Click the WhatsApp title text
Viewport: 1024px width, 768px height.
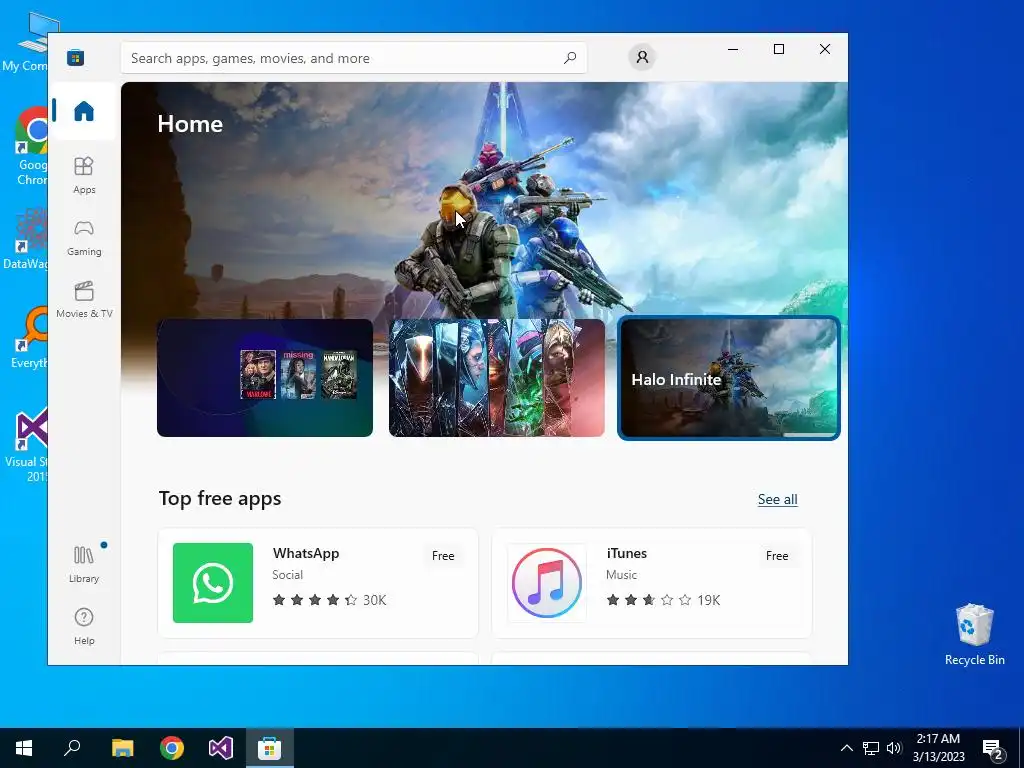tap(306, 553)
